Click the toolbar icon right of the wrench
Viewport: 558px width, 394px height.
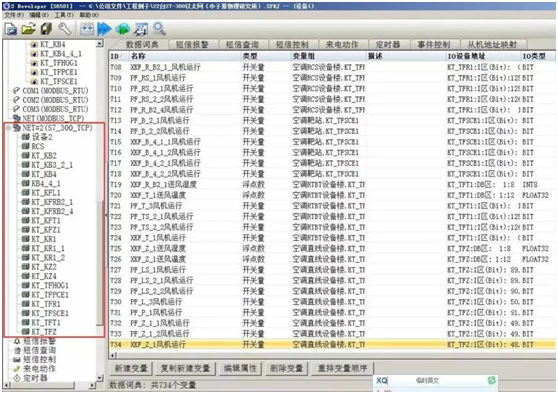point(86,29)
